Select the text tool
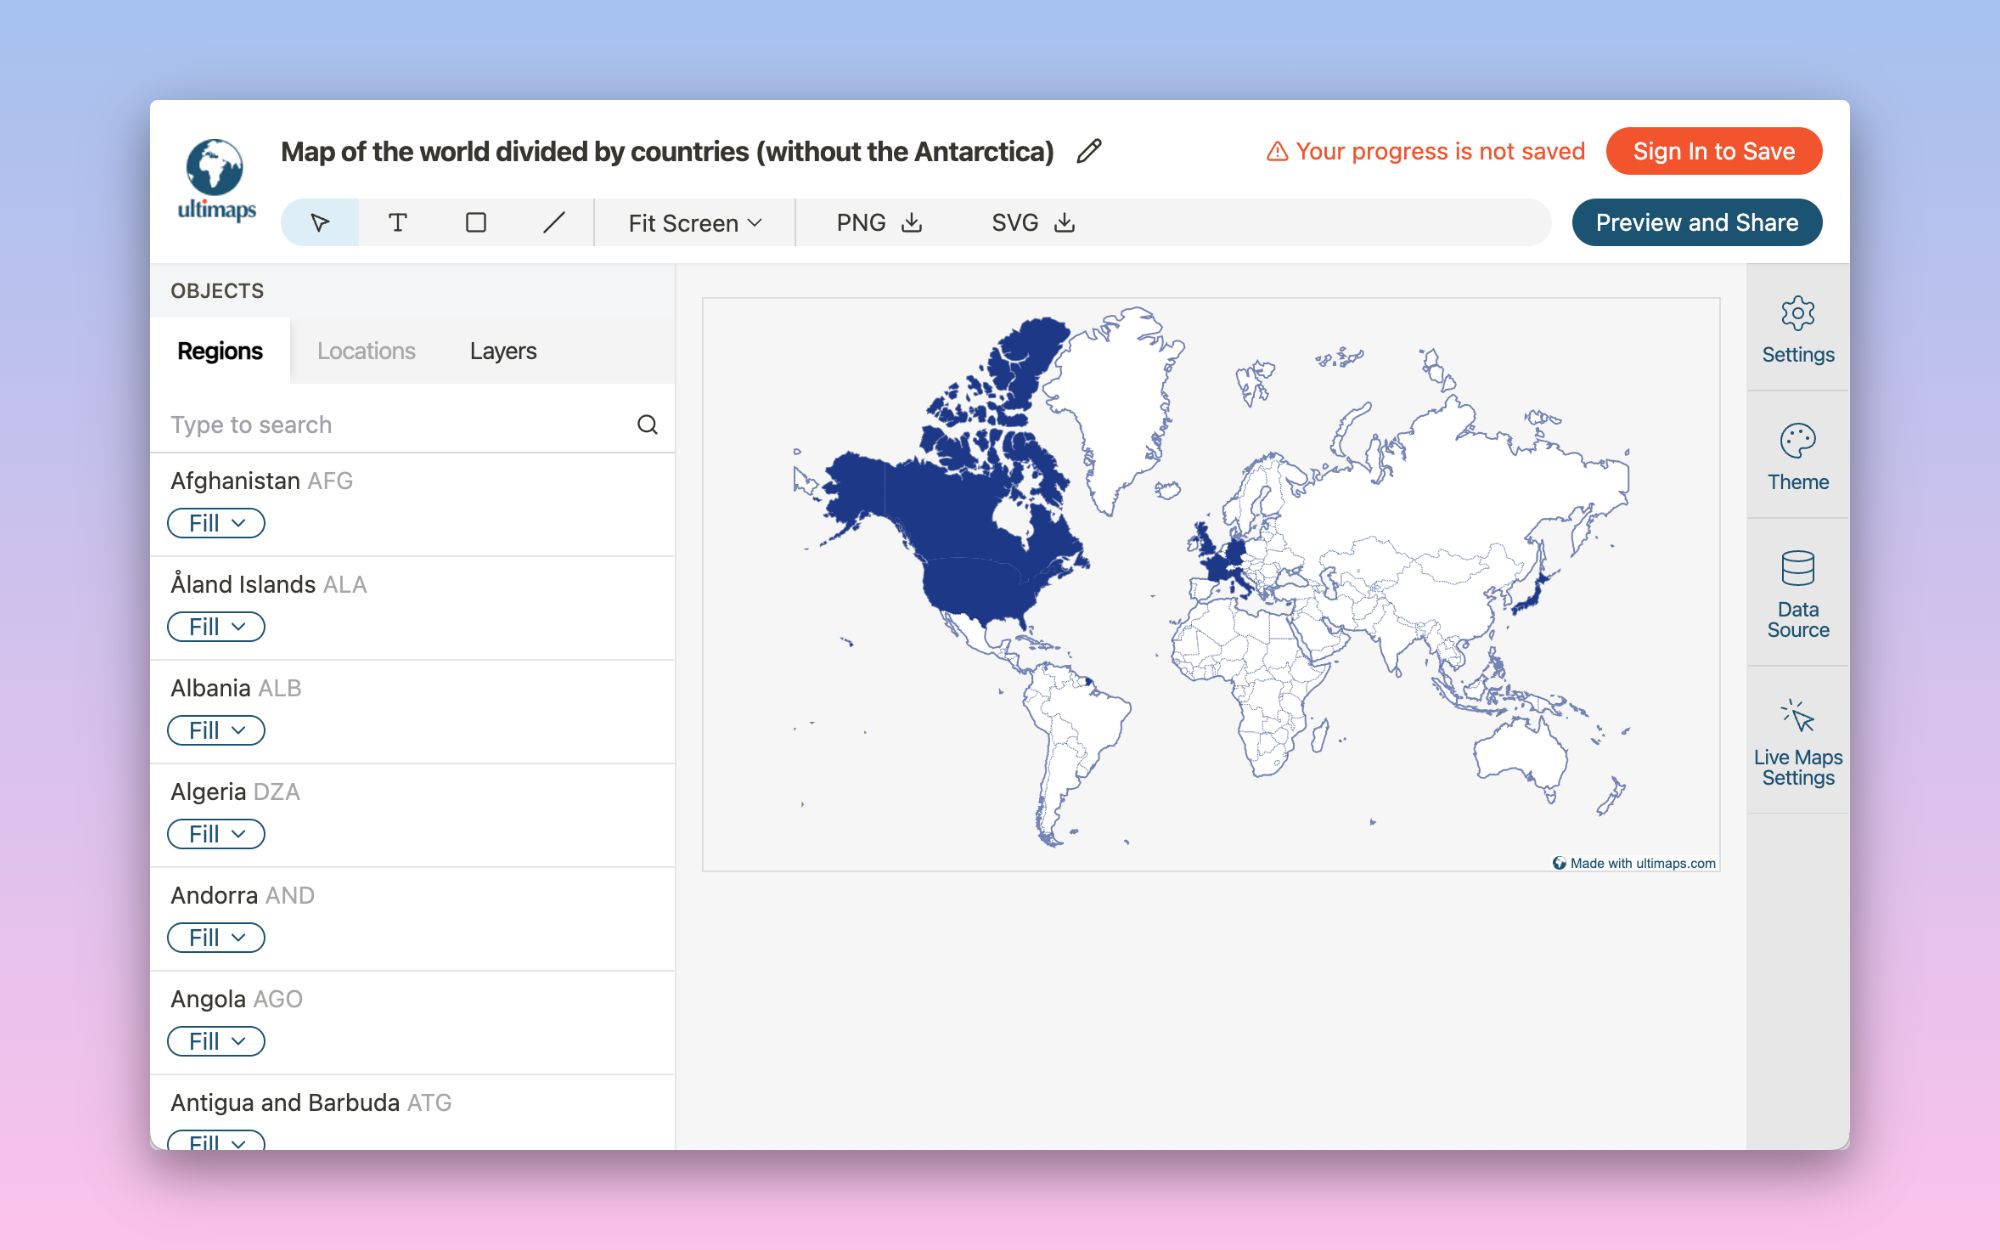This screenshot has height=1250, width=2000. point(397,222)
